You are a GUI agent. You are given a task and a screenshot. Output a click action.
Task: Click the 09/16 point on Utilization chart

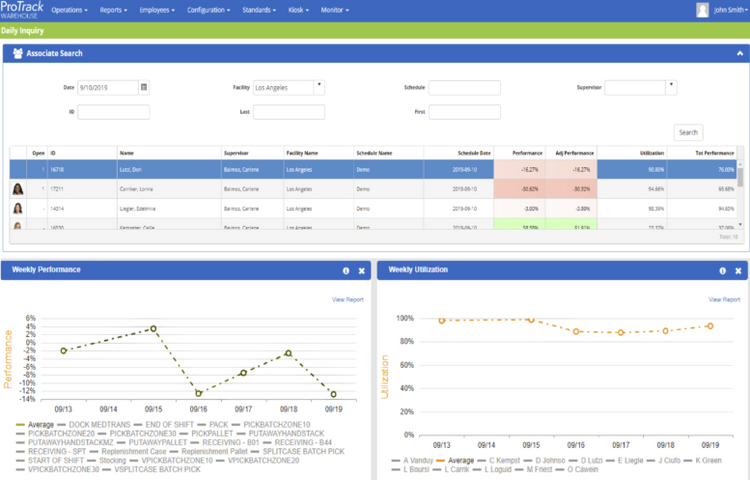(576, 331)
